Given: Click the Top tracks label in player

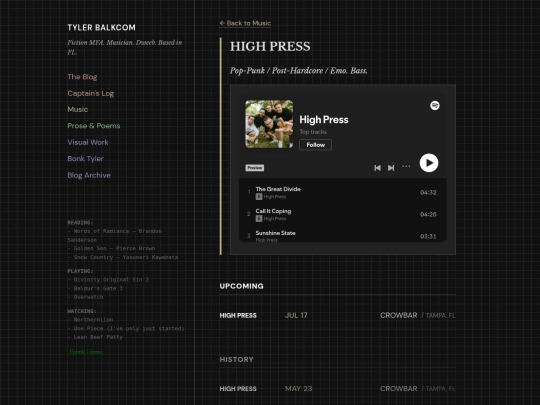Looking at the screenshot, I should (313, 132).
